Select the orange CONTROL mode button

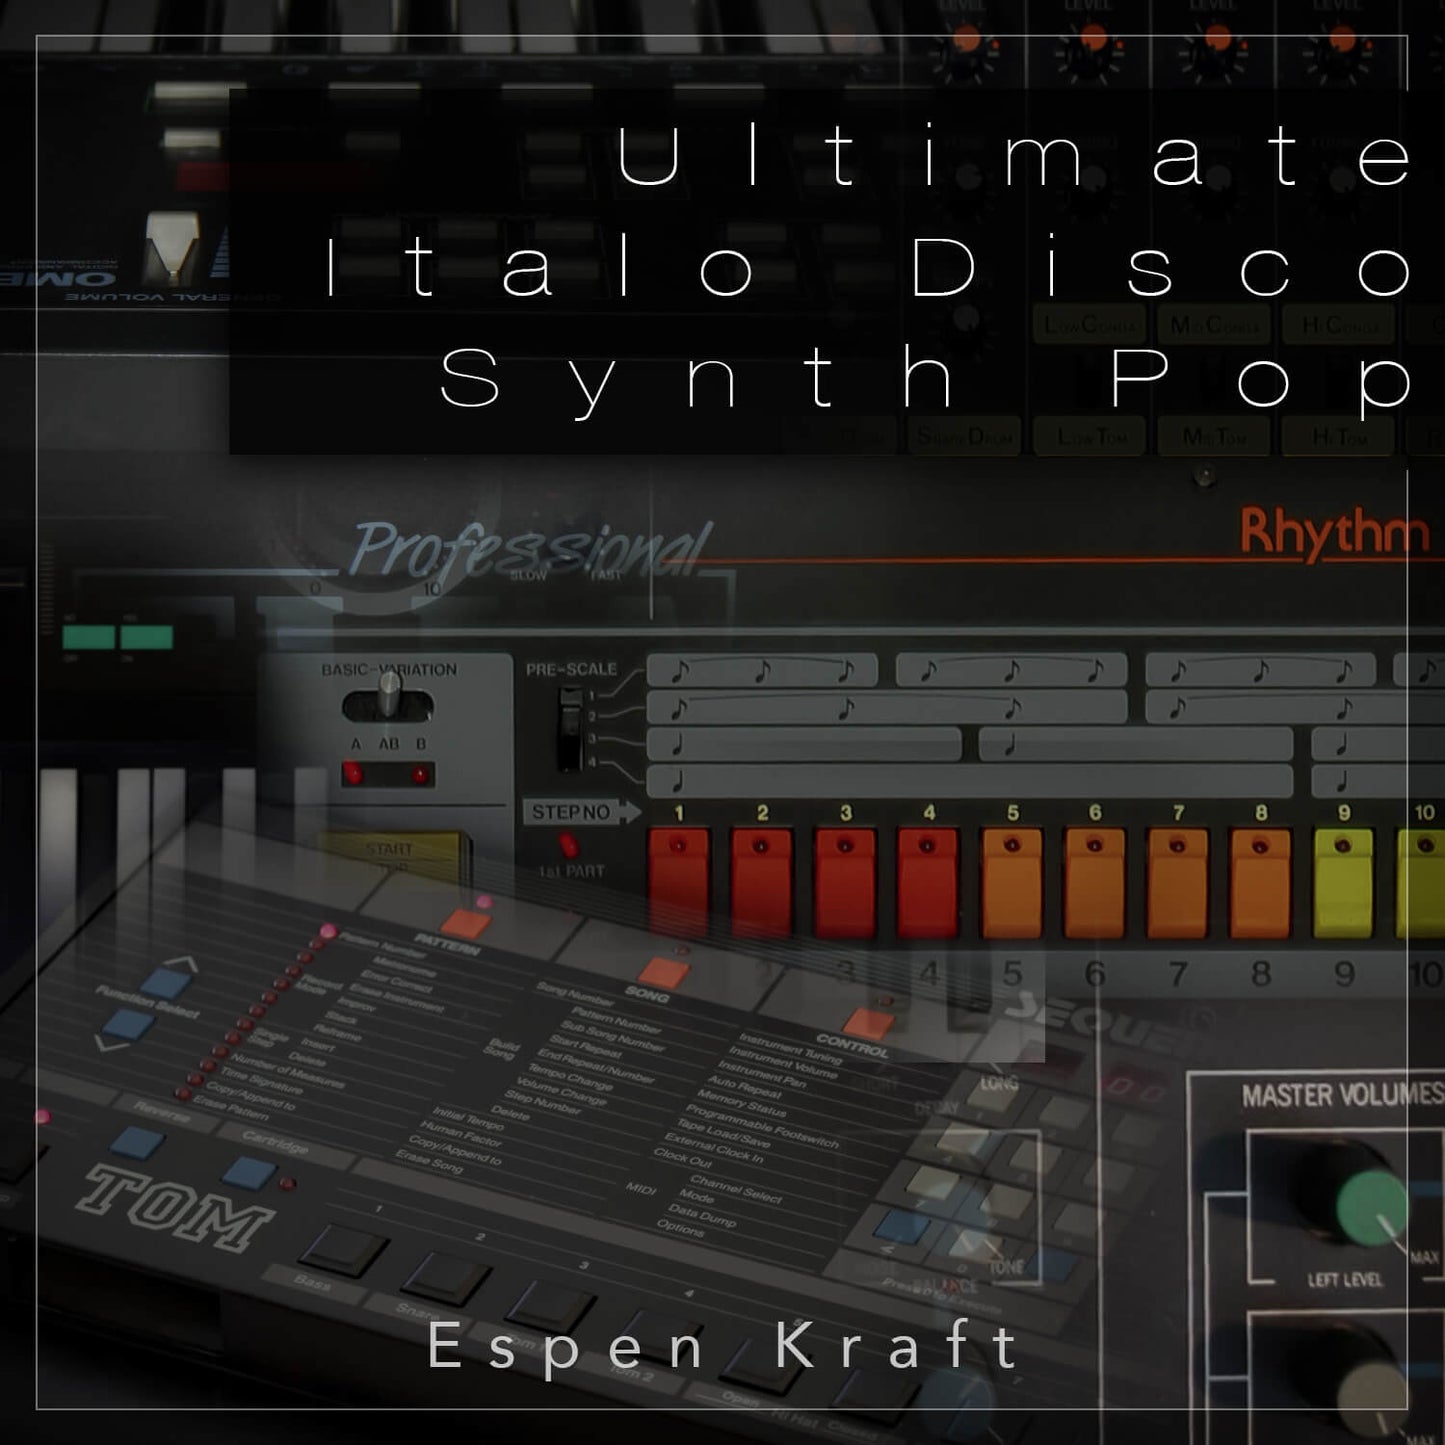pyautogui.click(x=868, y=1023)
